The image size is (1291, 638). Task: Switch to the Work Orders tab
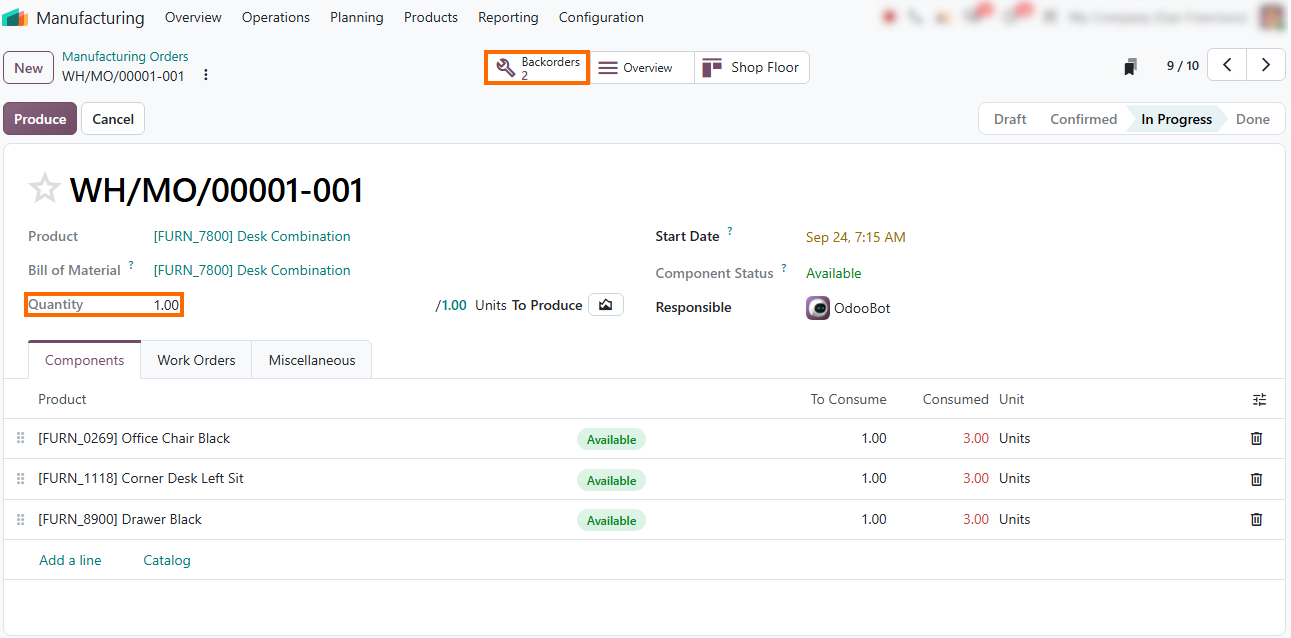196,360
